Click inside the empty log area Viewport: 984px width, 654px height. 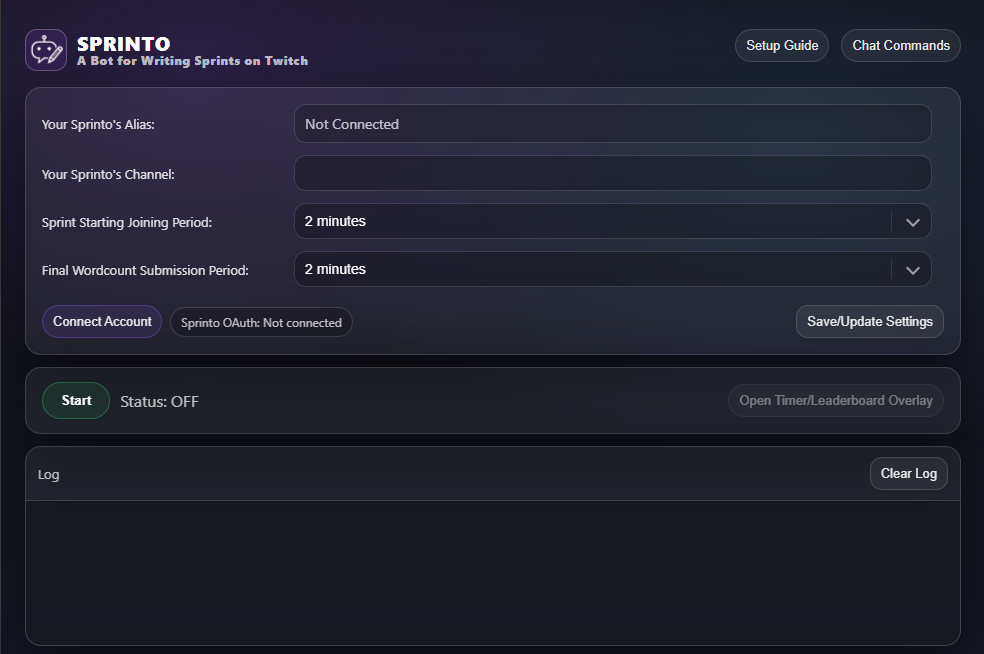tap(492, 572)
